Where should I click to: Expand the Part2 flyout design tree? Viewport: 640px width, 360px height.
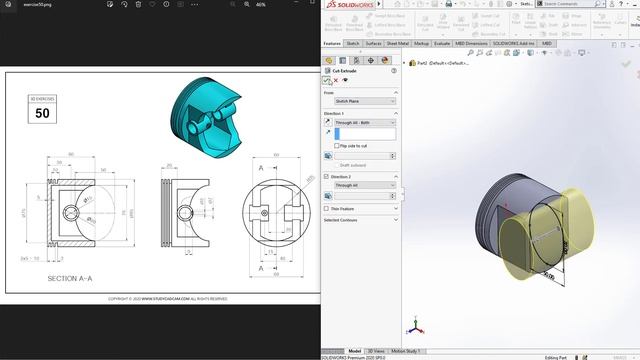click(404, 63)
